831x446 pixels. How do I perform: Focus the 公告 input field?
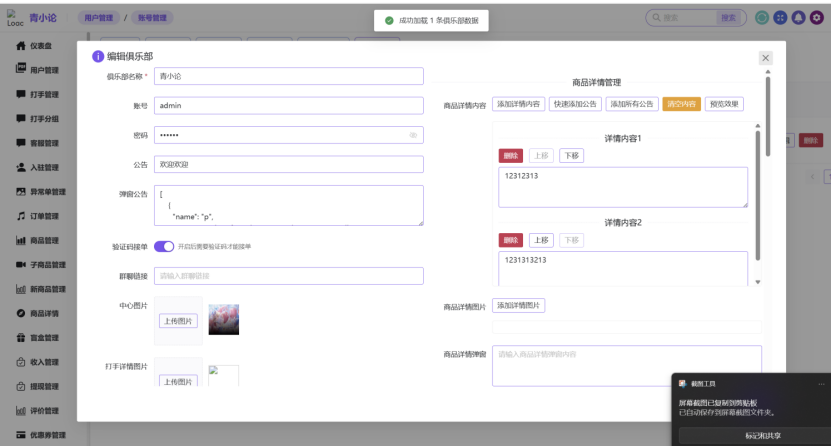pyautogui.click(x=289, y=164)
